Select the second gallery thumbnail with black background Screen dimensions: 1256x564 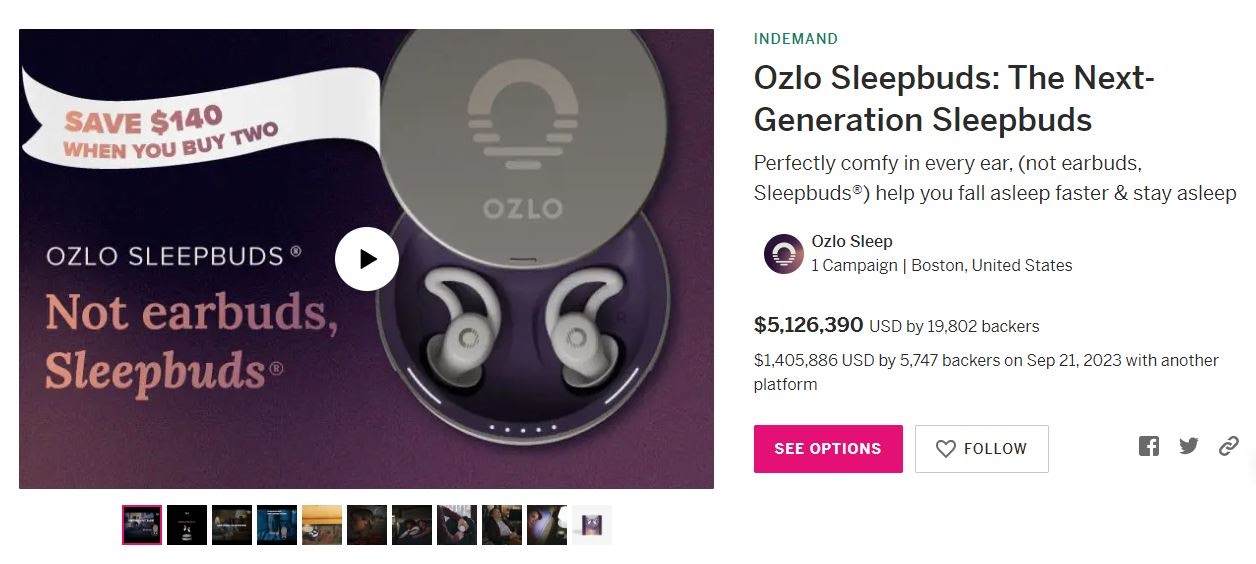click(187, 525)
